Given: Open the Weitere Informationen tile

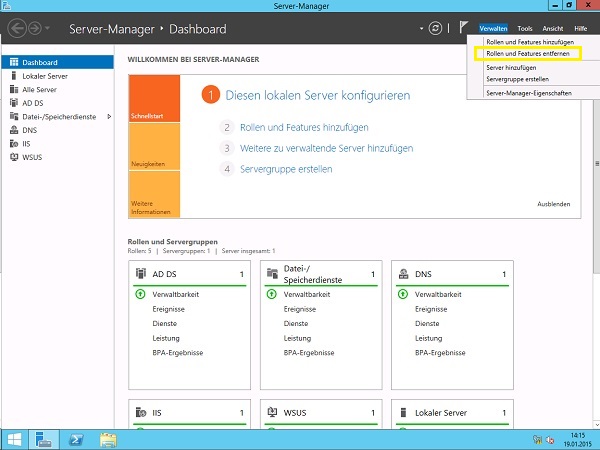Looking at the screenshot, I should click(x=154, y=194).
